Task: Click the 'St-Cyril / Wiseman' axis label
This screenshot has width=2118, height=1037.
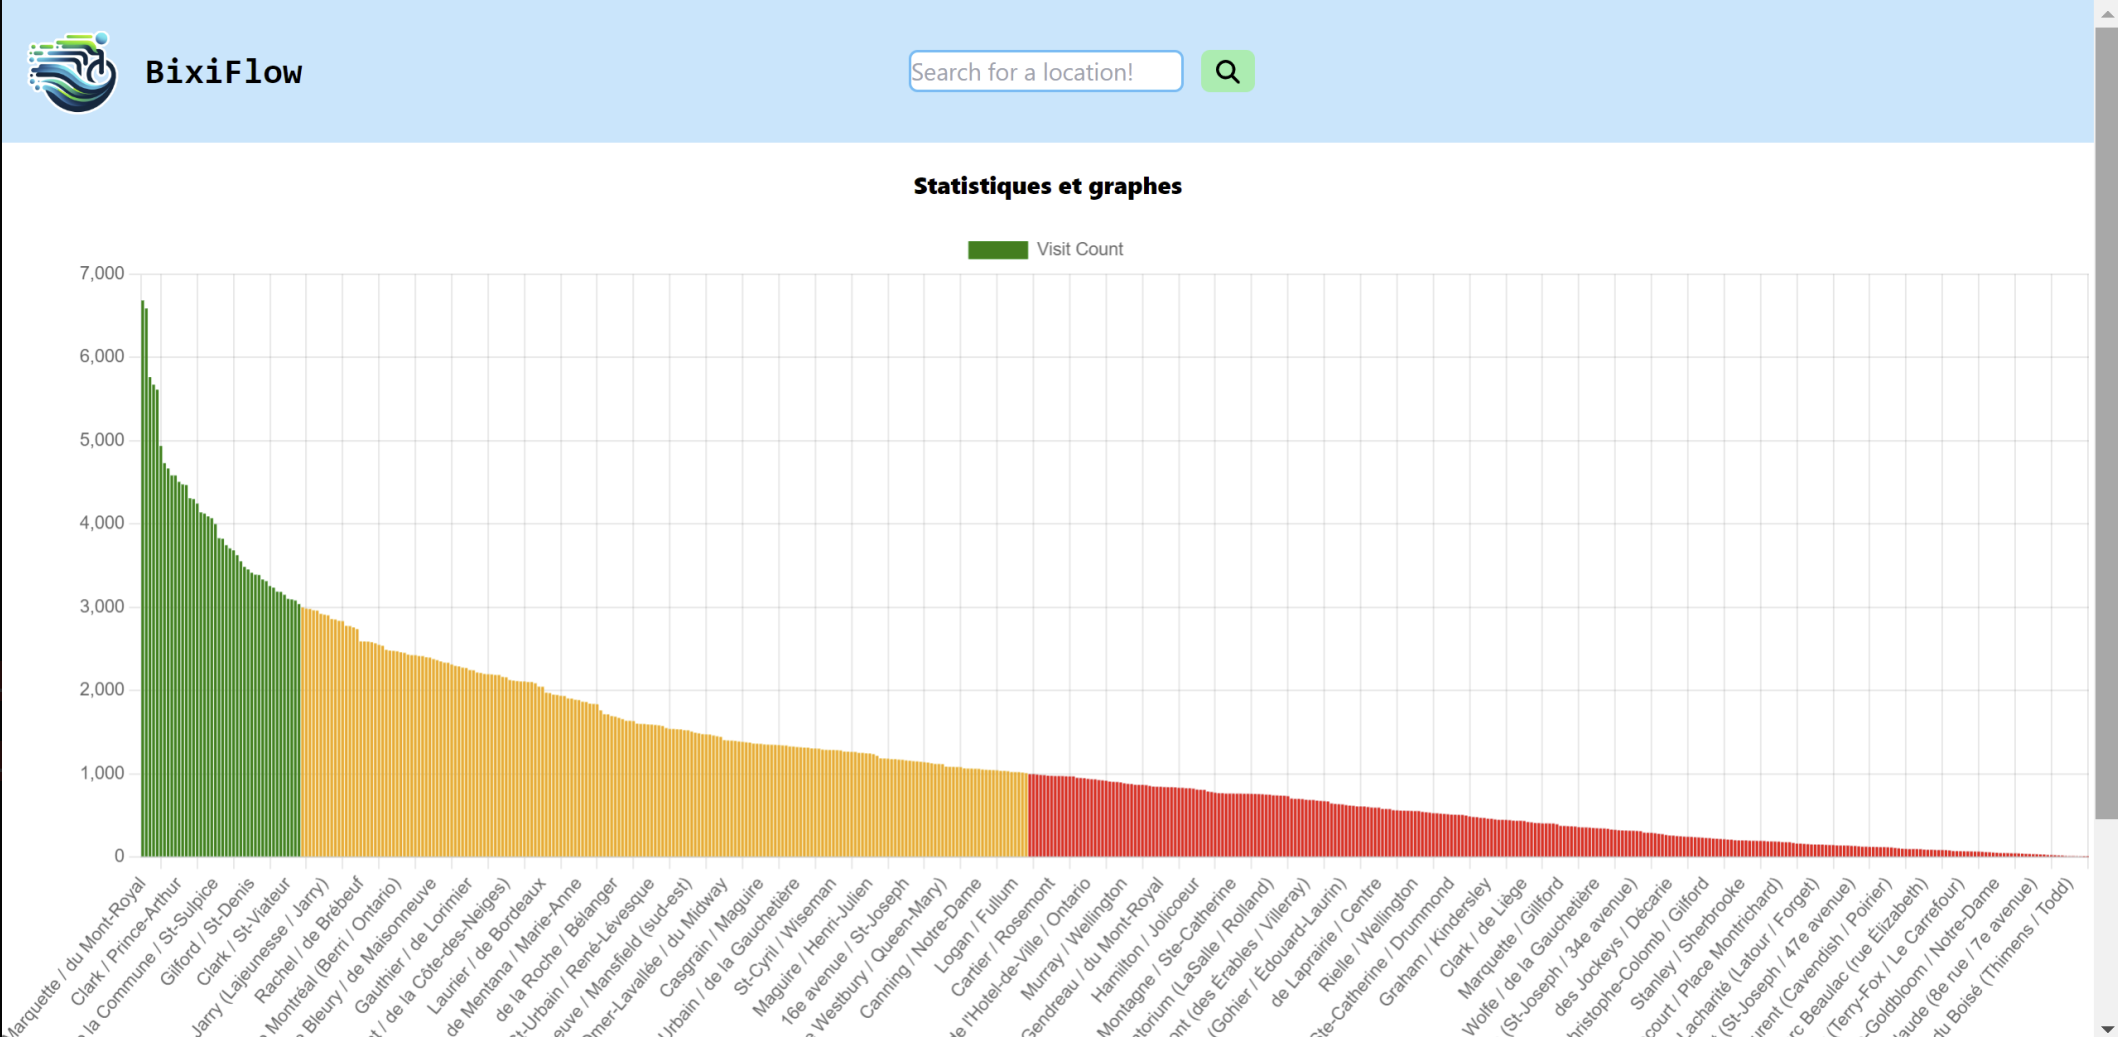Action: tap(786, 935)
